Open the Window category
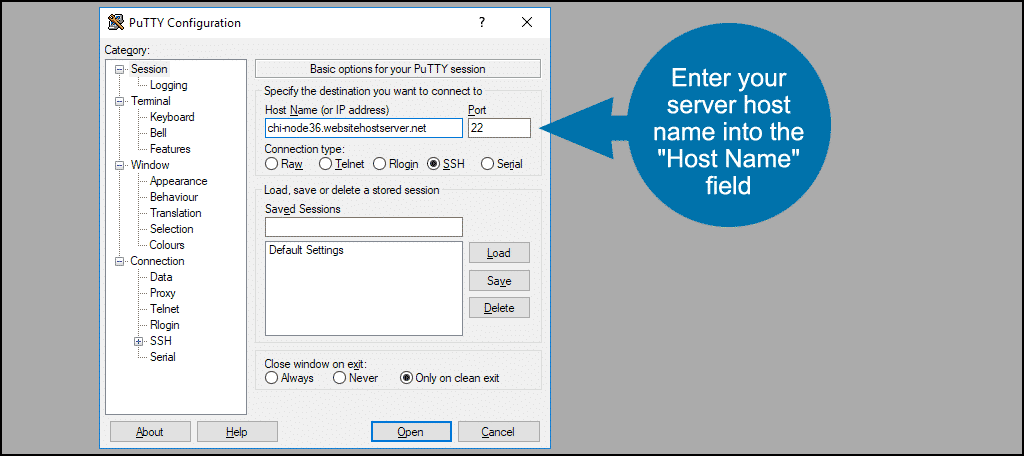Image resolution: width=1024 pixels, height=456 pixels. pos(150,165)
